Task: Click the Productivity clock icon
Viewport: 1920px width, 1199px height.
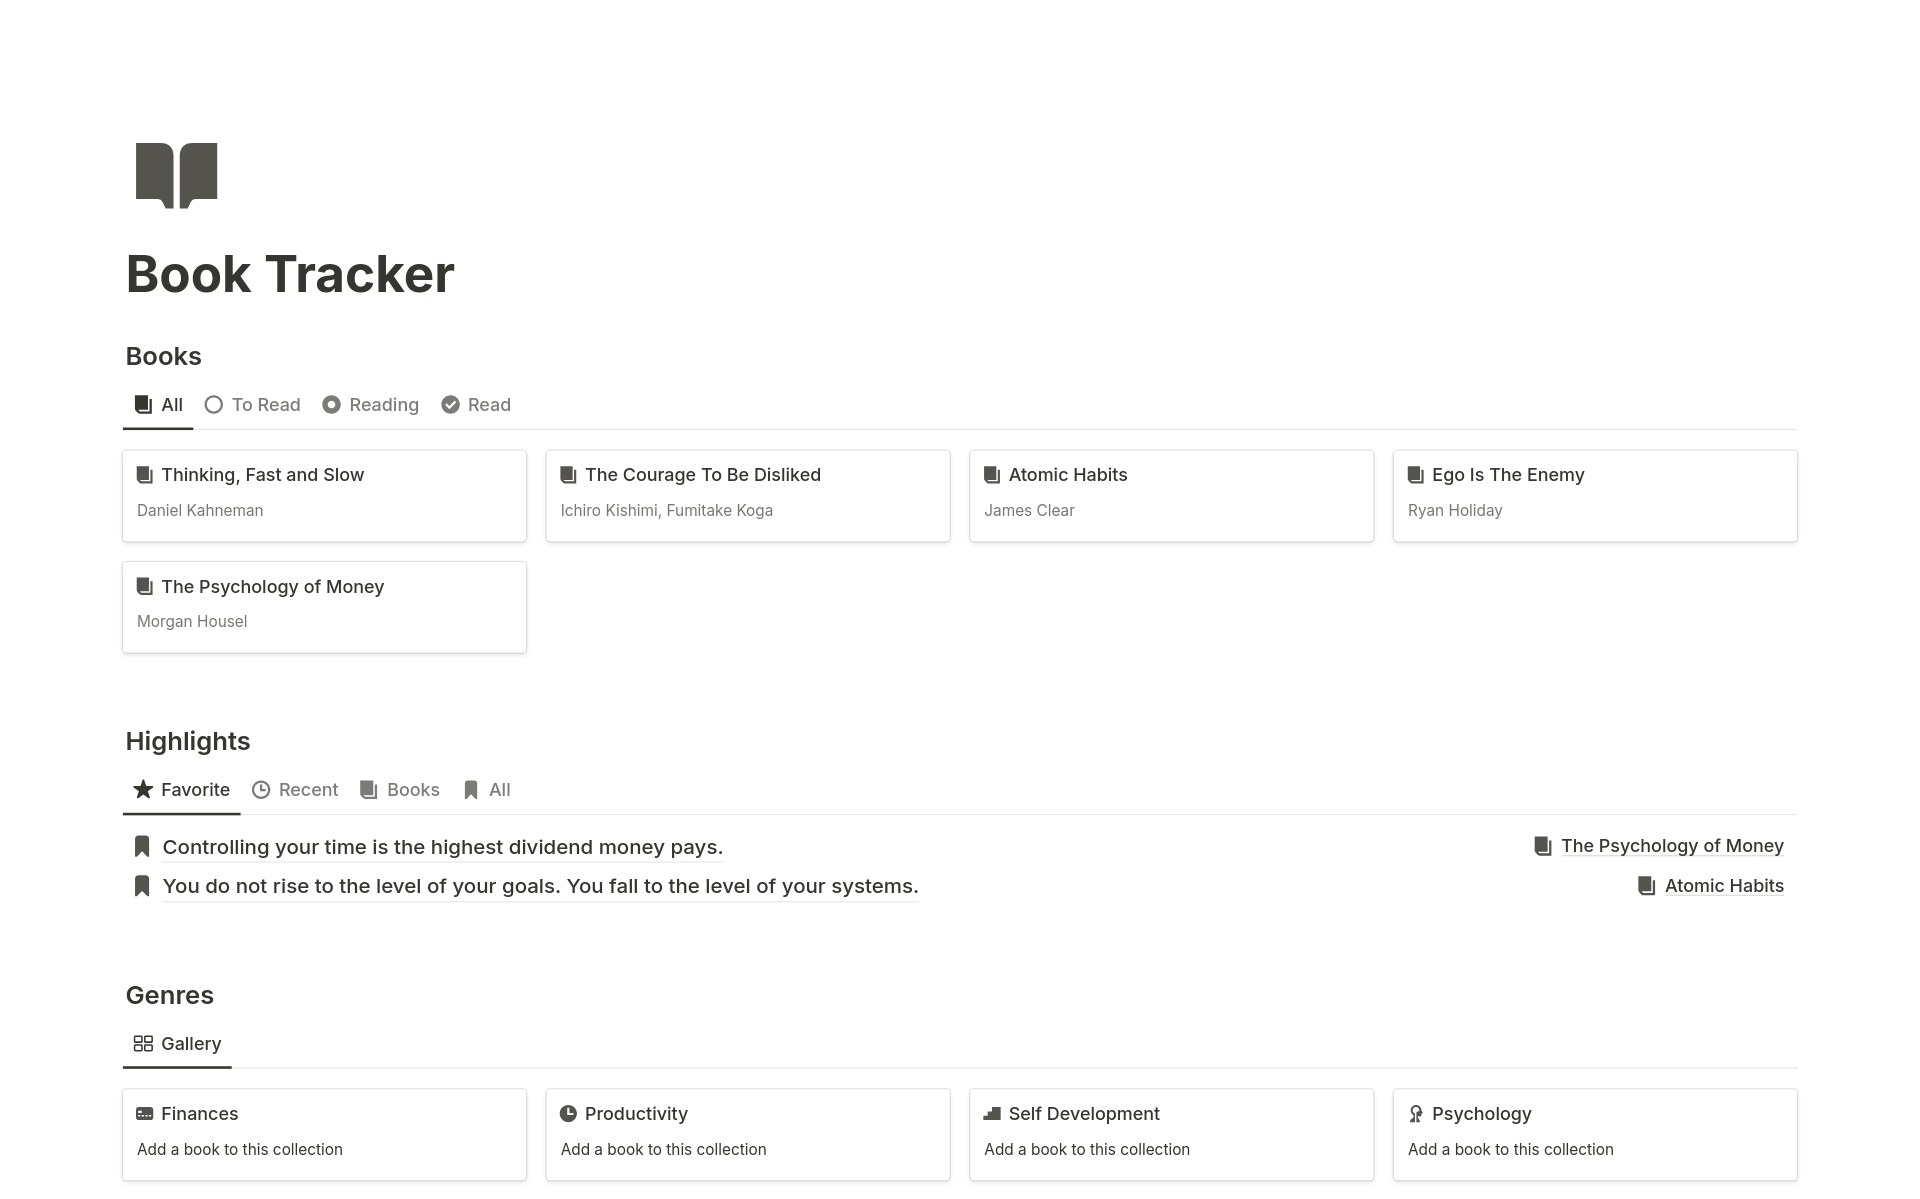Action: pos(568,1114)
